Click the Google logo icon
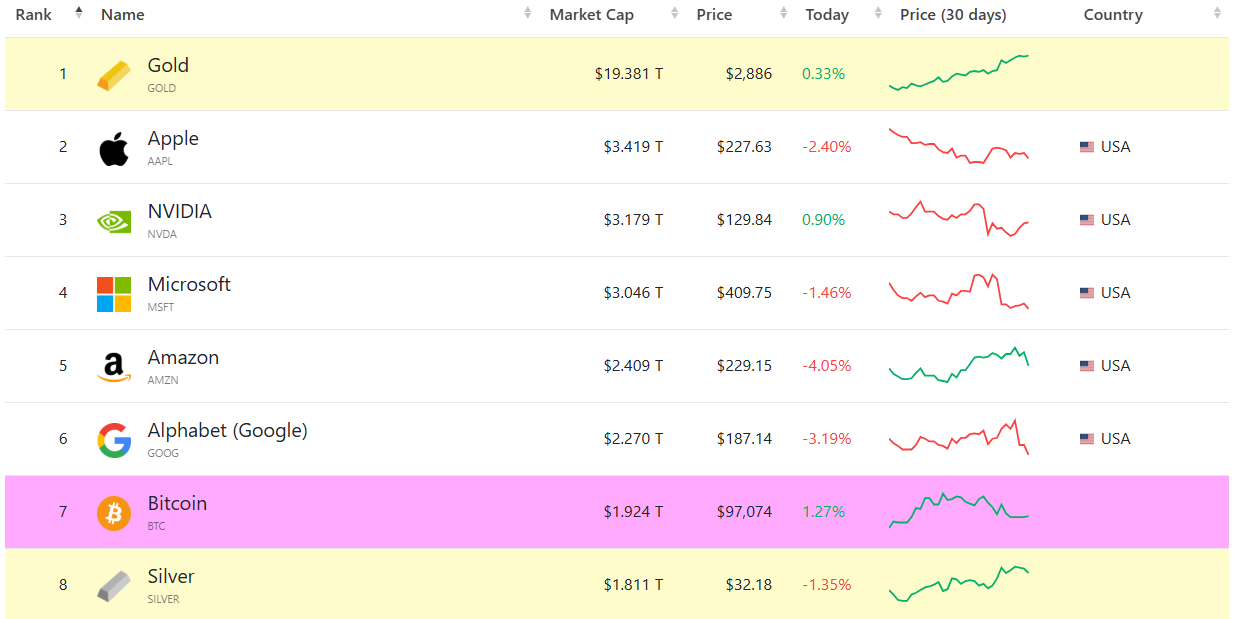Image resolution: width=1237 pixels, height=619 pixels. click(114, 440)
